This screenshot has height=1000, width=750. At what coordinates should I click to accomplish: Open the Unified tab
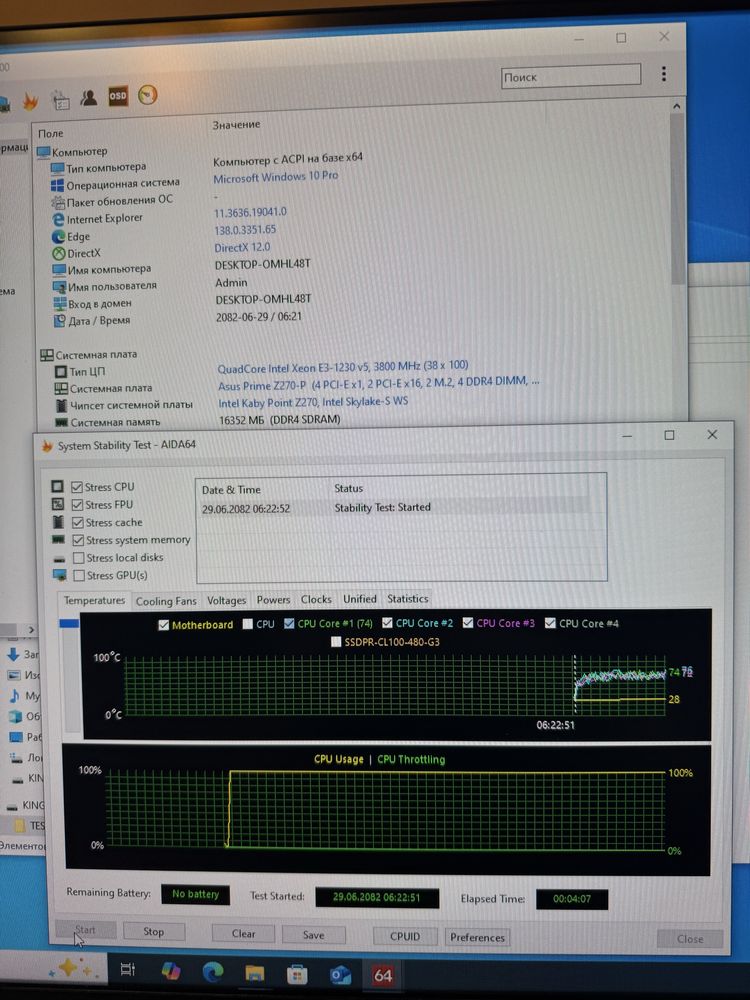[x=360, y=599]
